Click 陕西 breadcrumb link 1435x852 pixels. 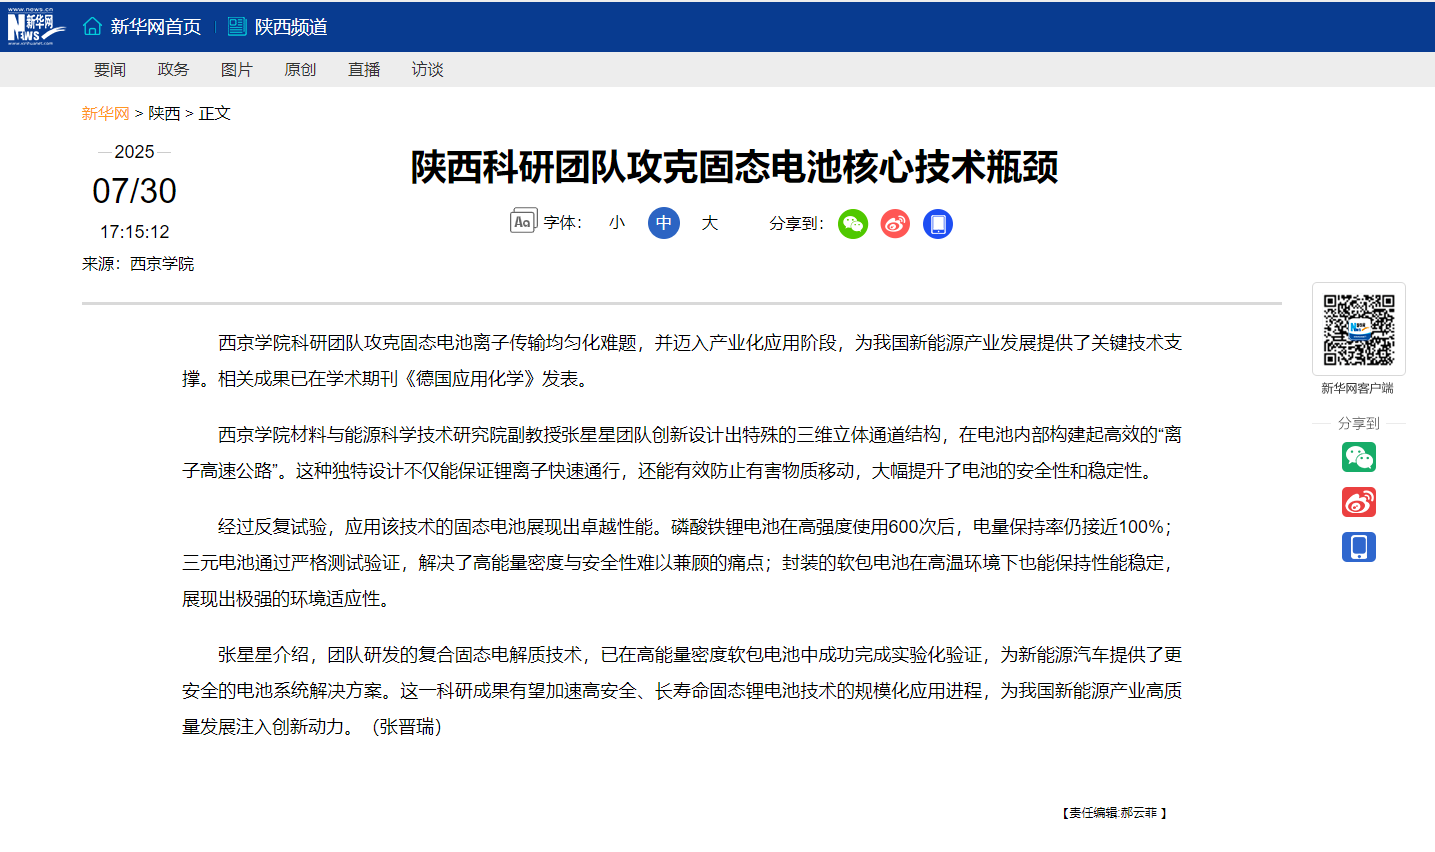tap(164, 113)
